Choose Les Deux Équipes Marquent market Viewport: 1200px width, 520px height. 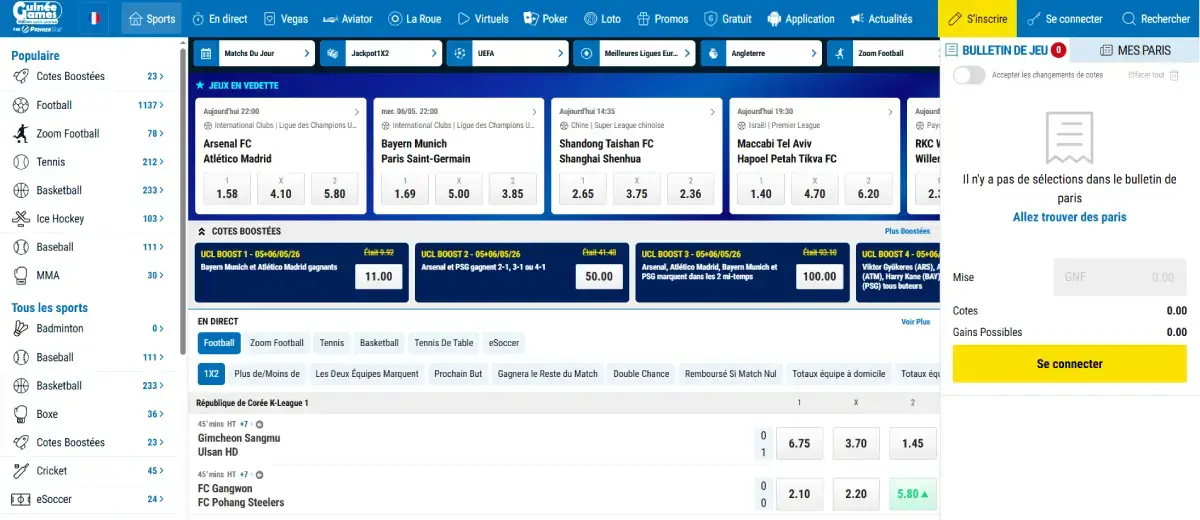[x=367, y=374]
